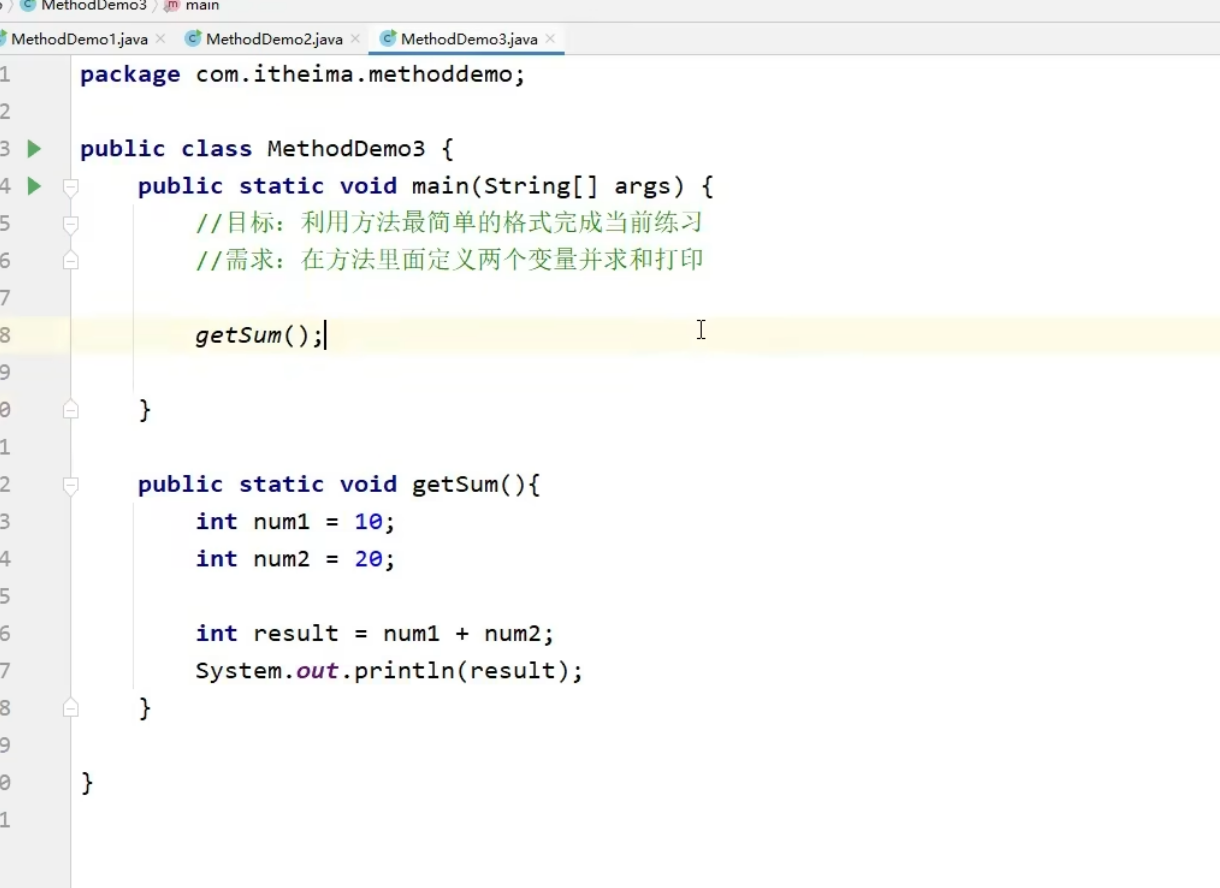The width and height of the screenshot is (1220, 888).
Task: Click class icon on MethodDemo3.java tab
Action: [x=386, y=38]
